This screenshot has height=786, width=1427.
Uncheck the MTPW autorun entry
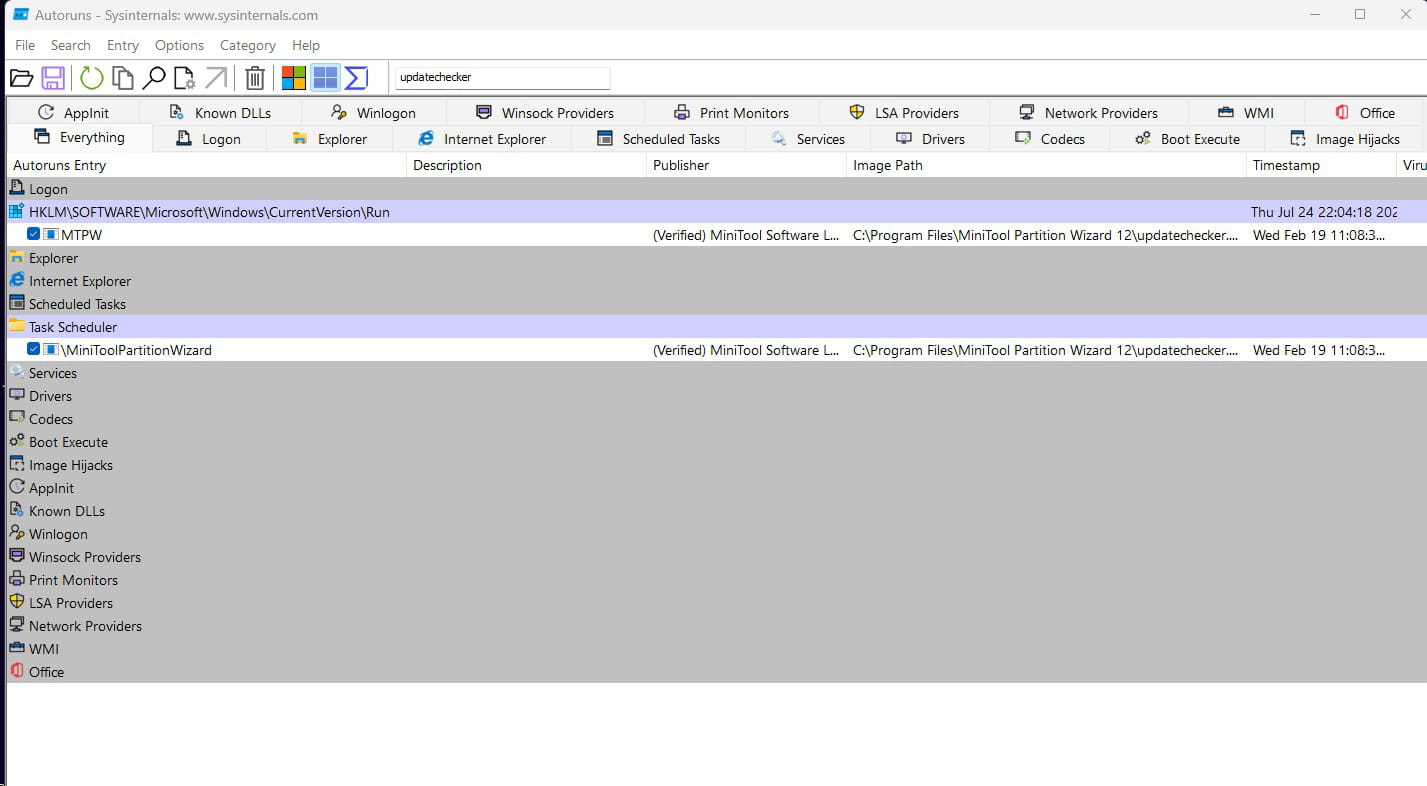tap(34, 235)
